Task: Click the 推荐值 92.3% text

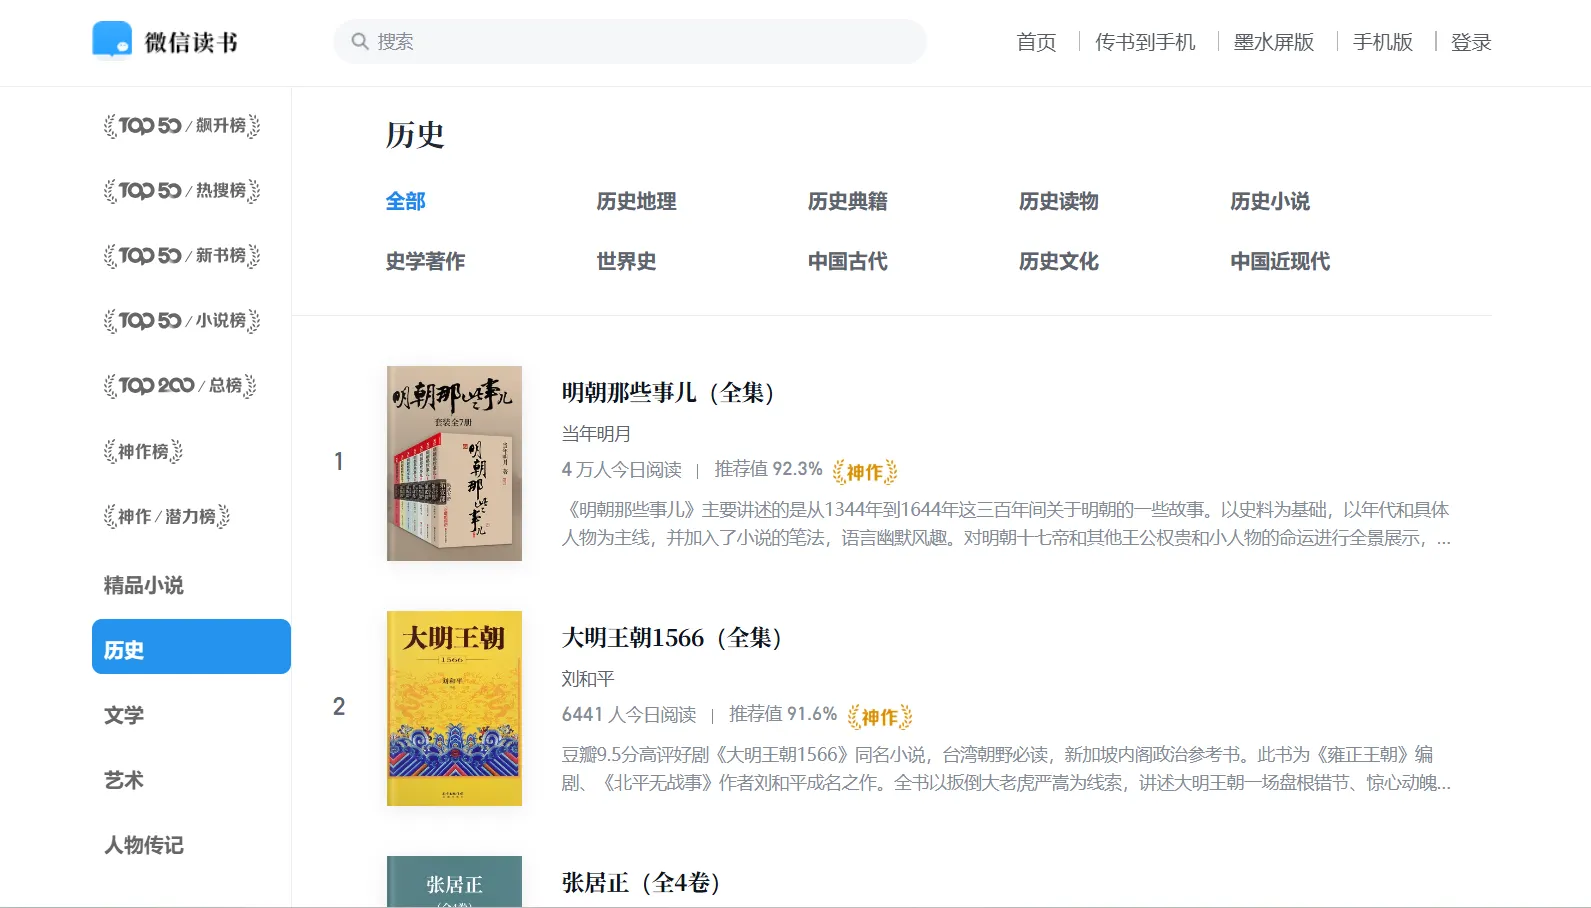Action: click(768, 469)
